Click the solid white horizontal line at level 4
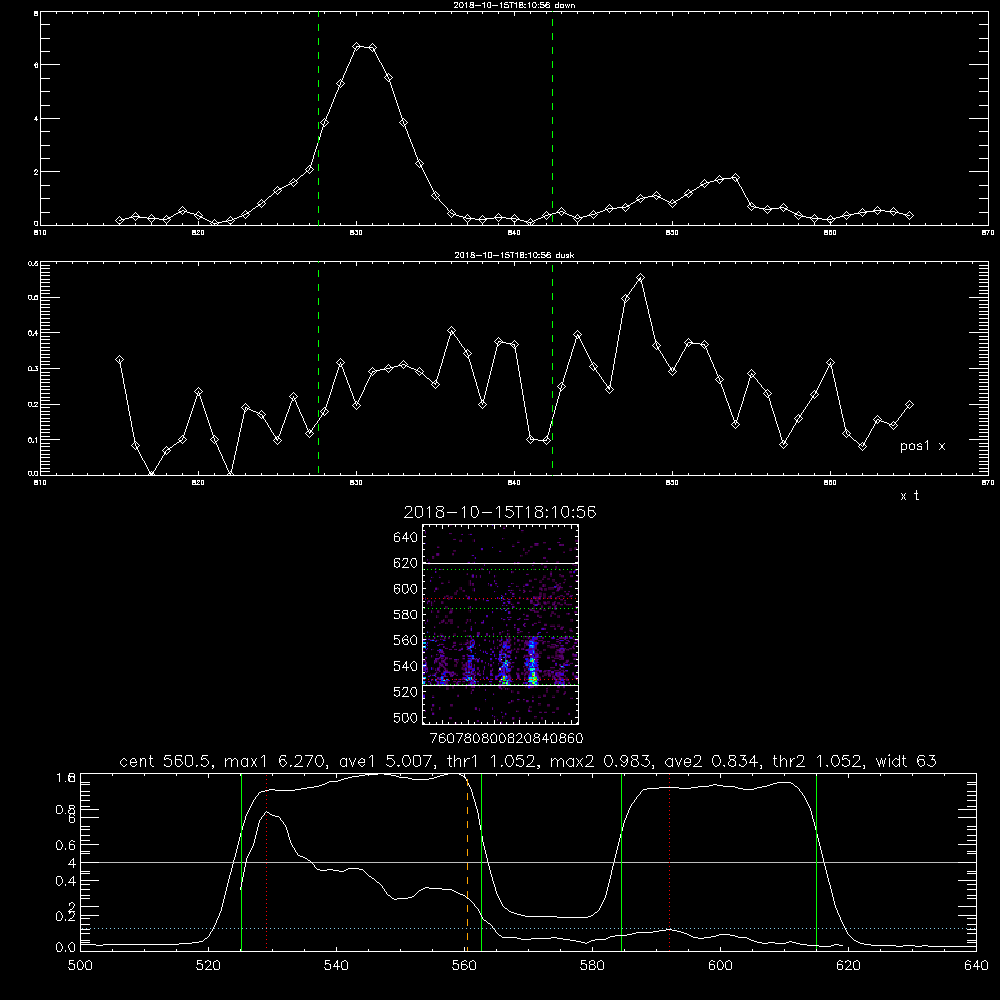1000x1000 pixels. pos(528,862)
